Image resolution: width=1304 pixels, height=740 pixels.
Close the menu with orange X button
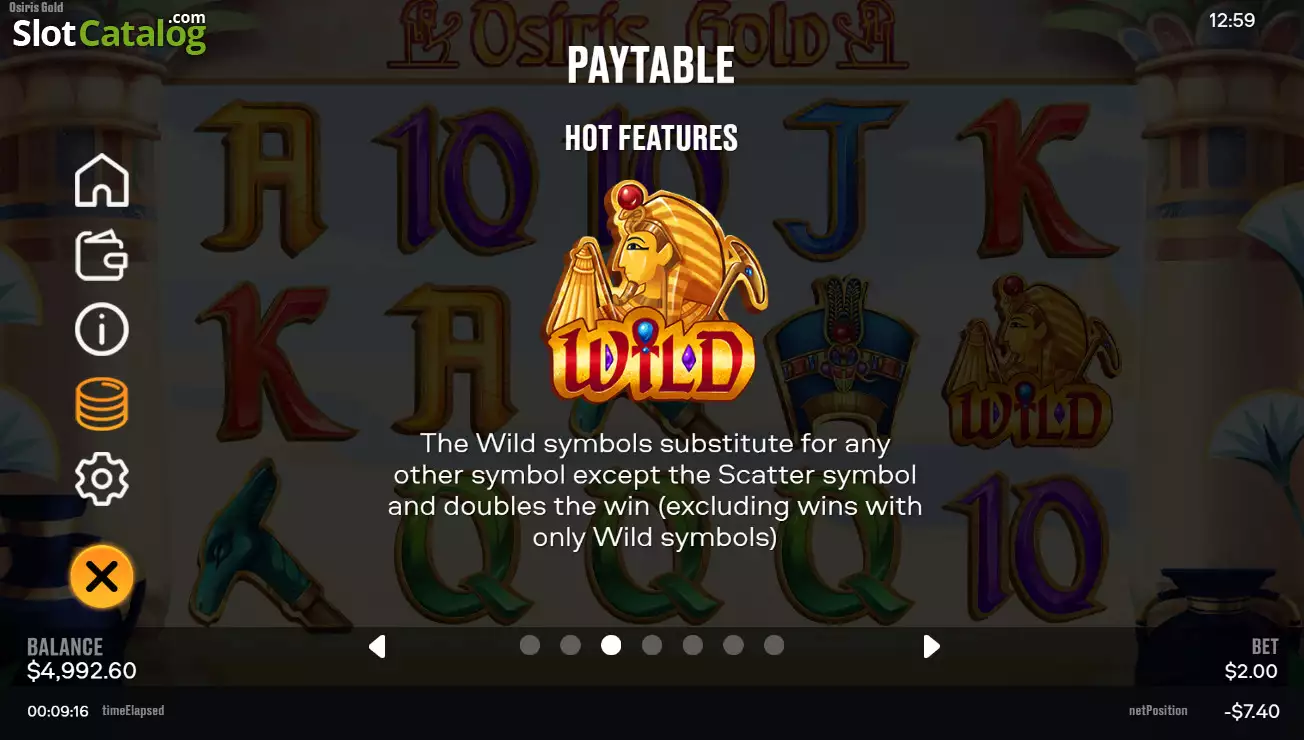tap(101, 577)
